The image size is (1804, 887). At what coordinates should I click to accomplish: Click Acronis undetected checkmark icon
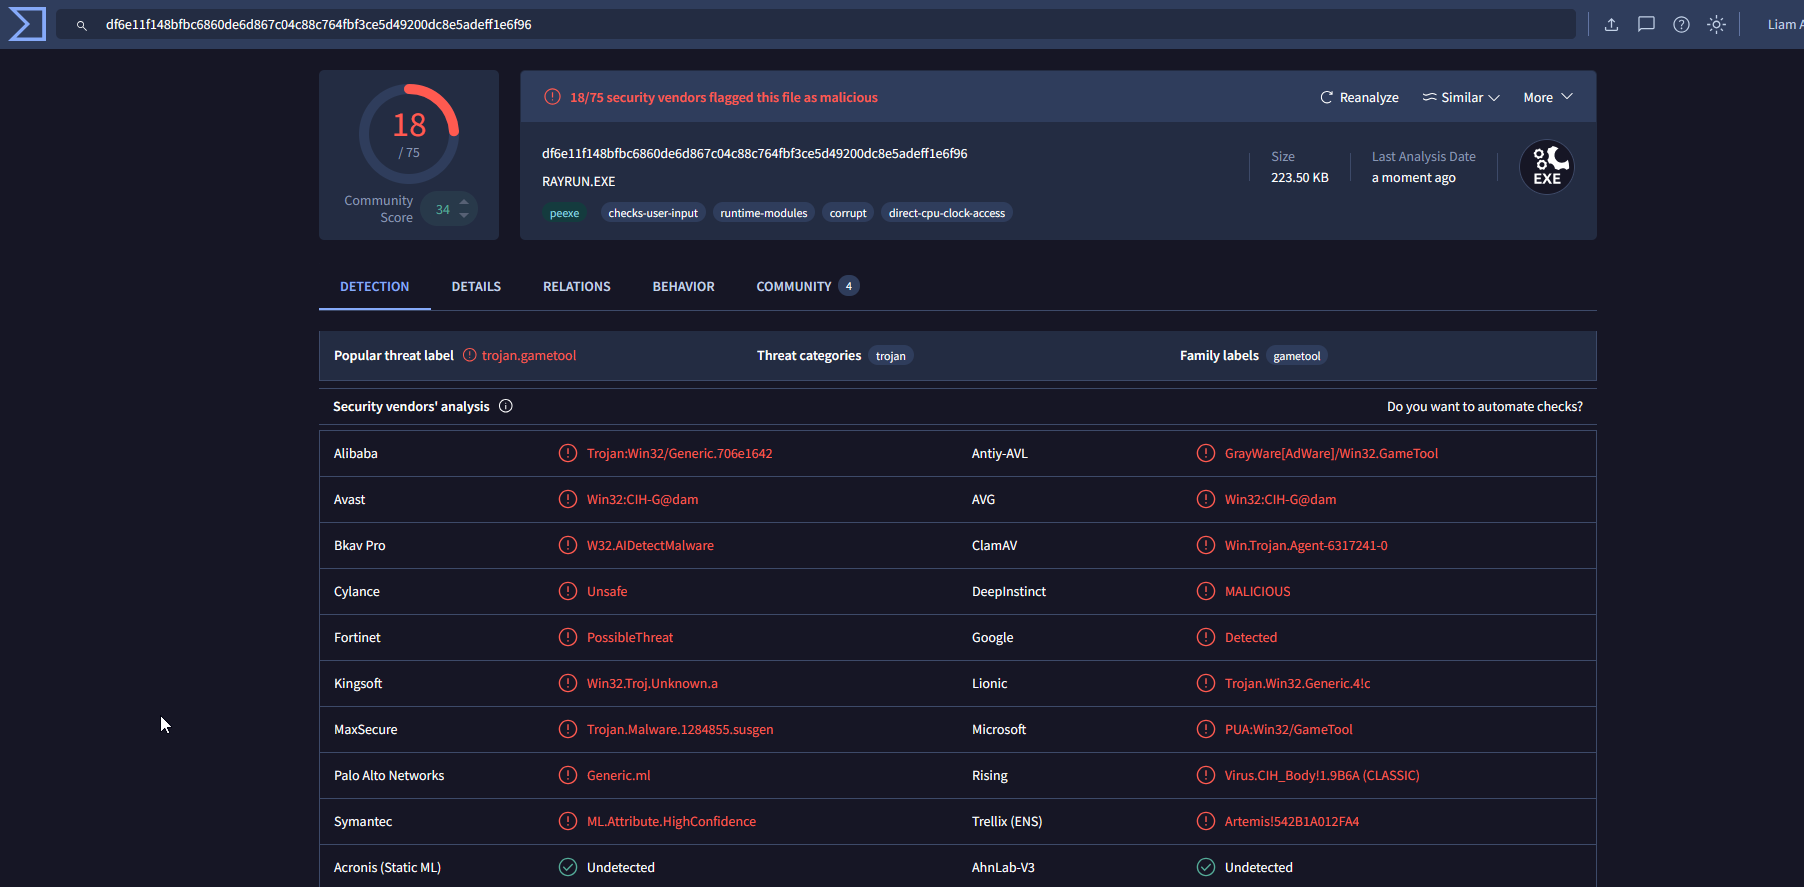568,867
